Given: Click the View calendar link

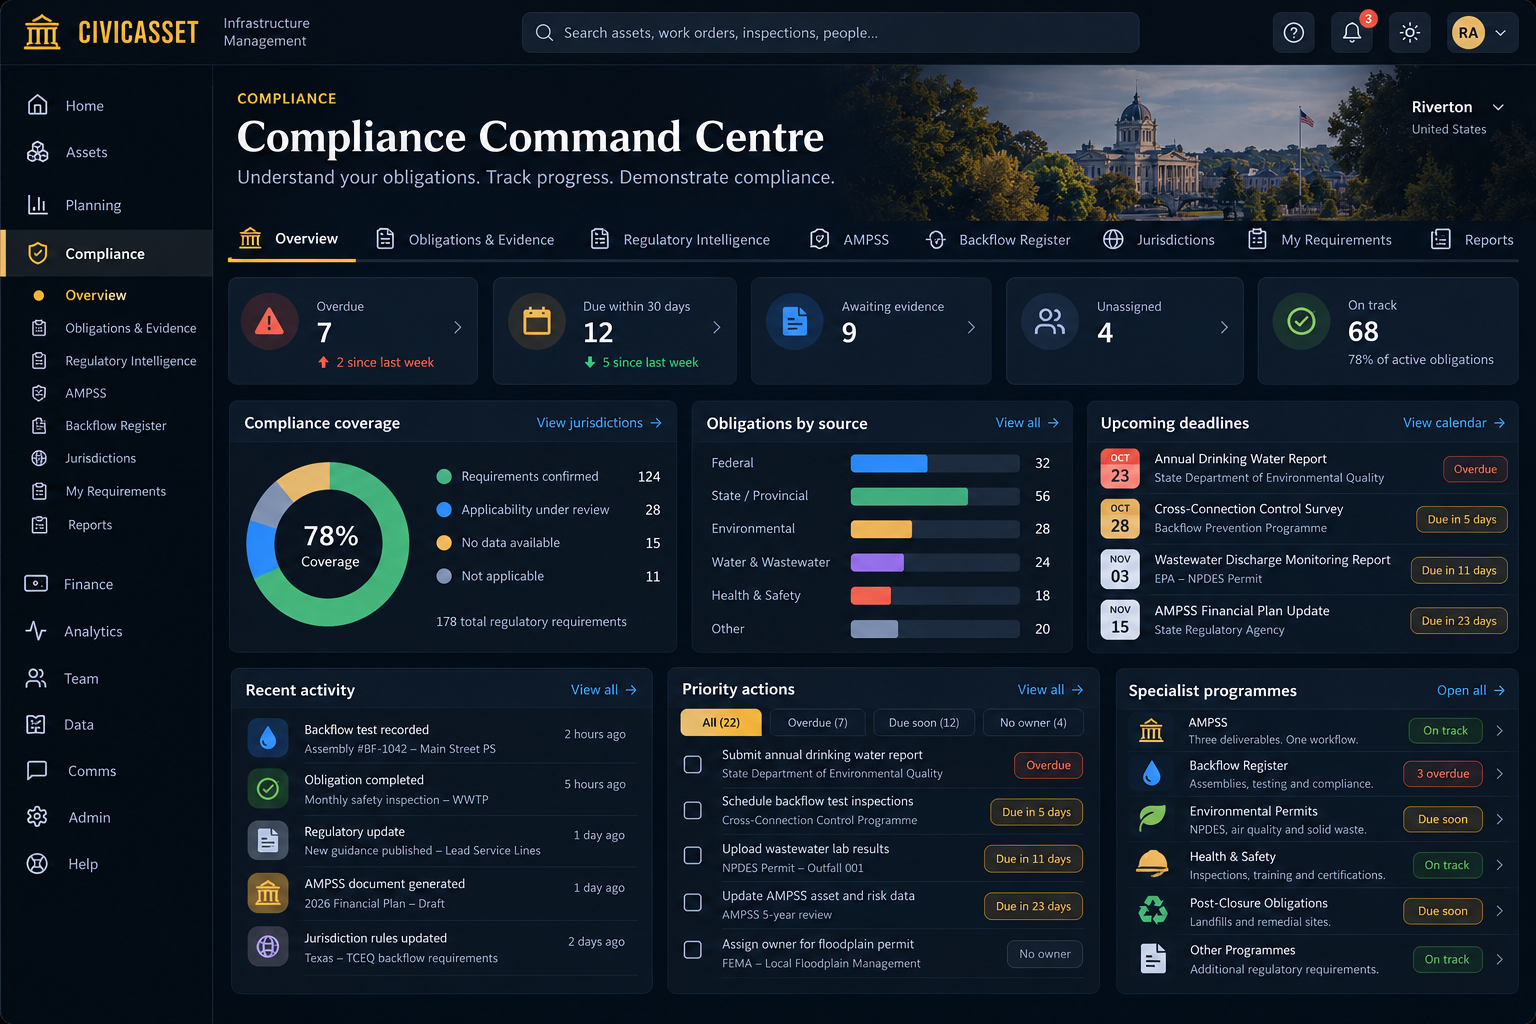Looking at the screenshot, I should coord(1454,423).
